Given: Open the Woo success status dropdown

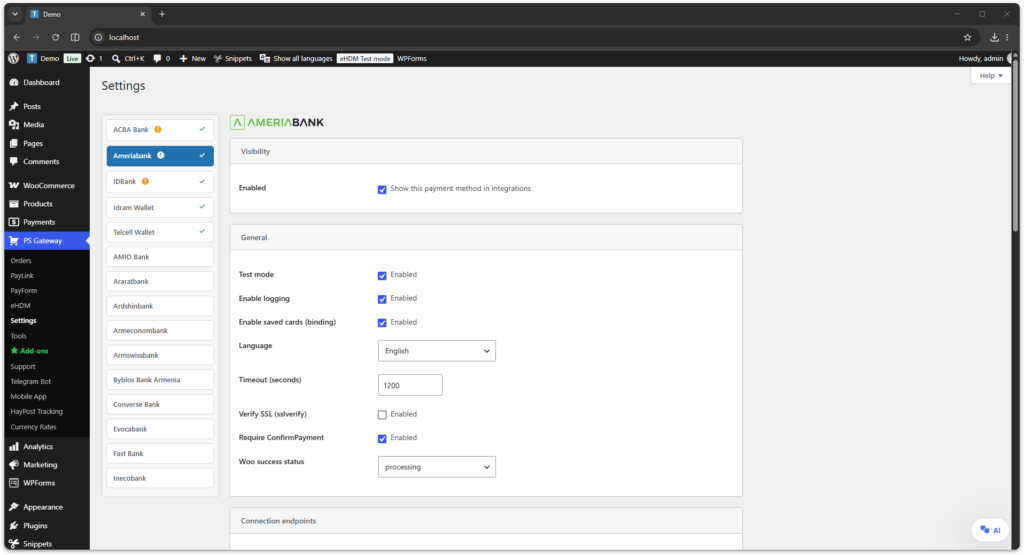Looking at the screenshot, I should point(436,467).
